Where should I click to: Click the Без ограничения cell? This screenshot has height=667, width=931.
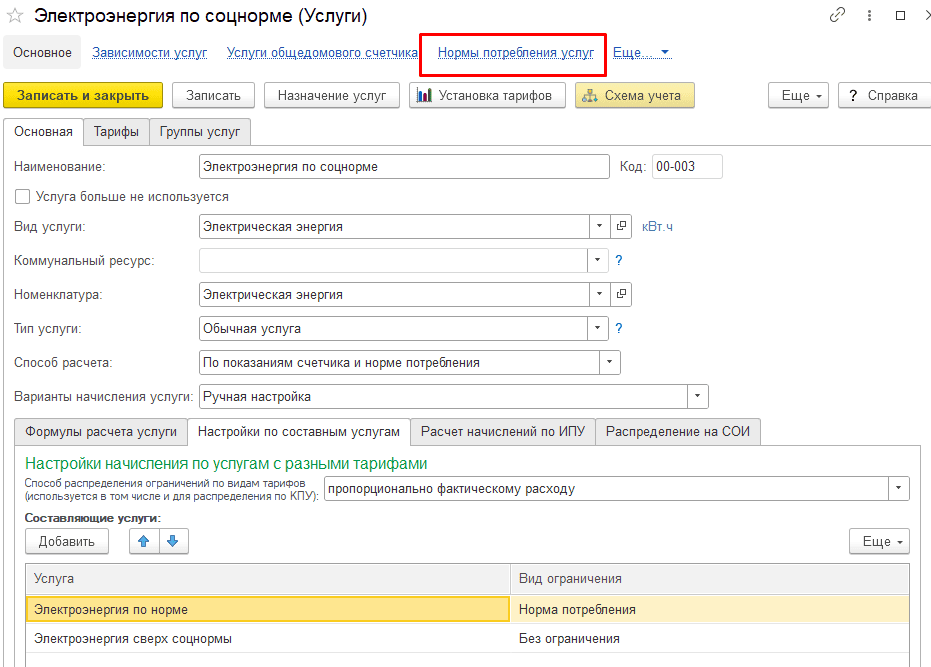click(x=710, y=638)
